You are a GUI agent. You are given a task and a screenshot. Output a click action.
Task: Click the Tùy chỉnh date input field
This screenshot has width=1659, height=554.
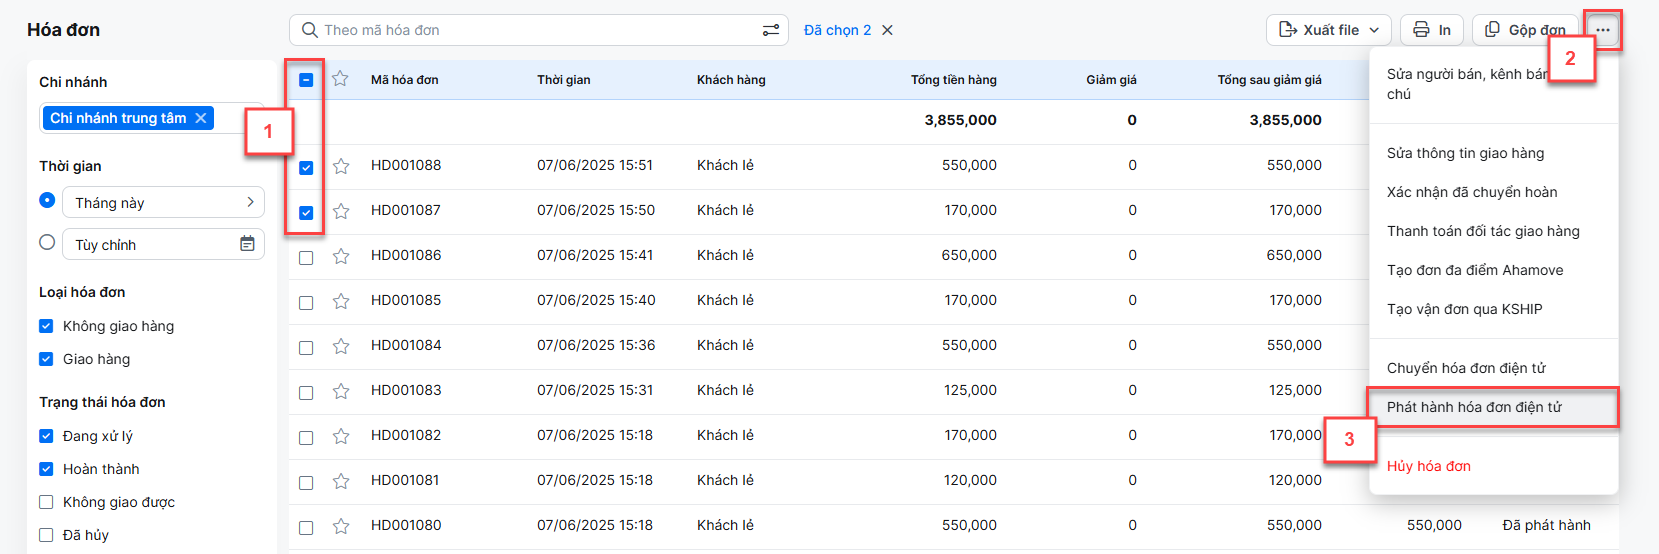point(163,244)
